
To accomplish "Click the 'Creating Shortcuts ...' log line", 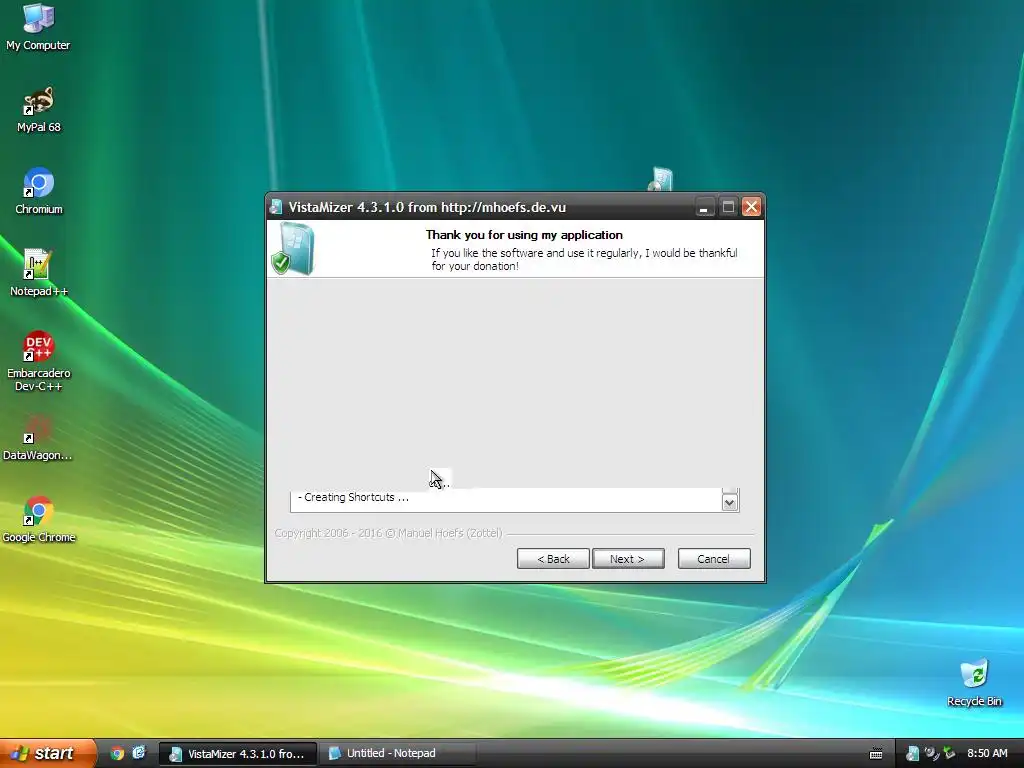I will pyautogui.click(x=353, y=497).
